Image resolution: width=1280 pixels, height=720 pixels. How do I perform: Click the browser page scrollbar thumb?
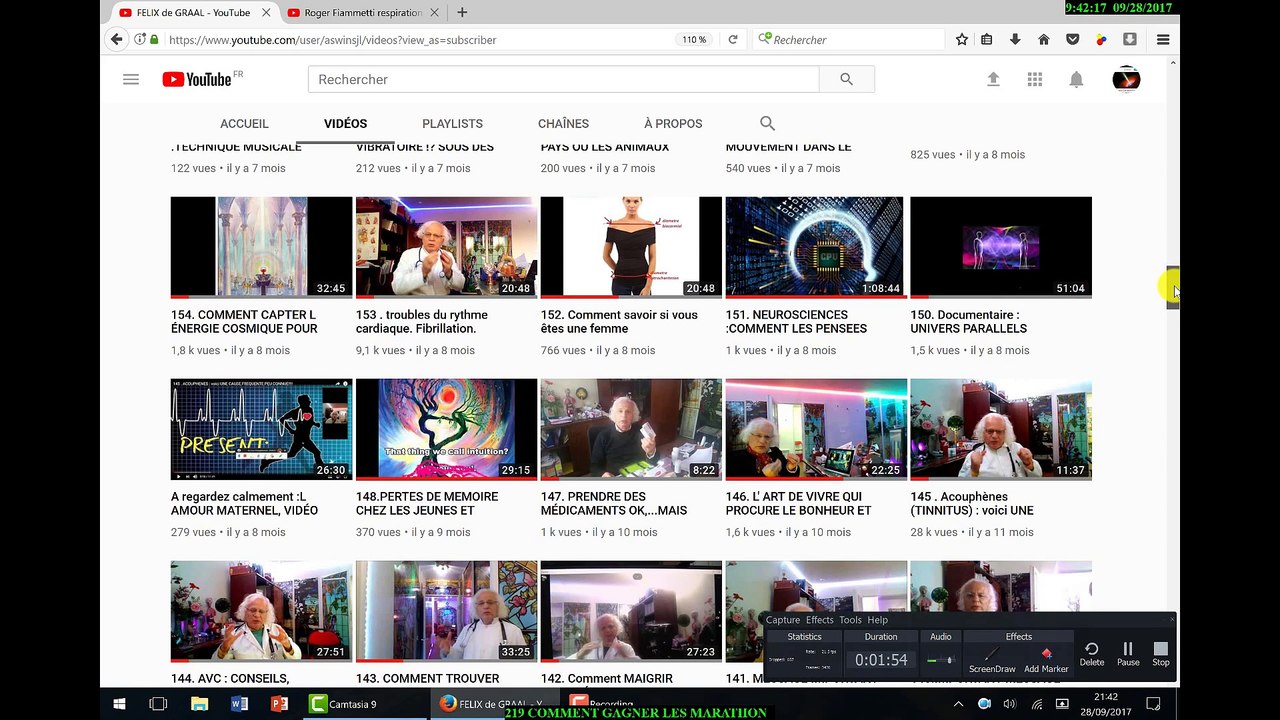[x=1173, y=288]
